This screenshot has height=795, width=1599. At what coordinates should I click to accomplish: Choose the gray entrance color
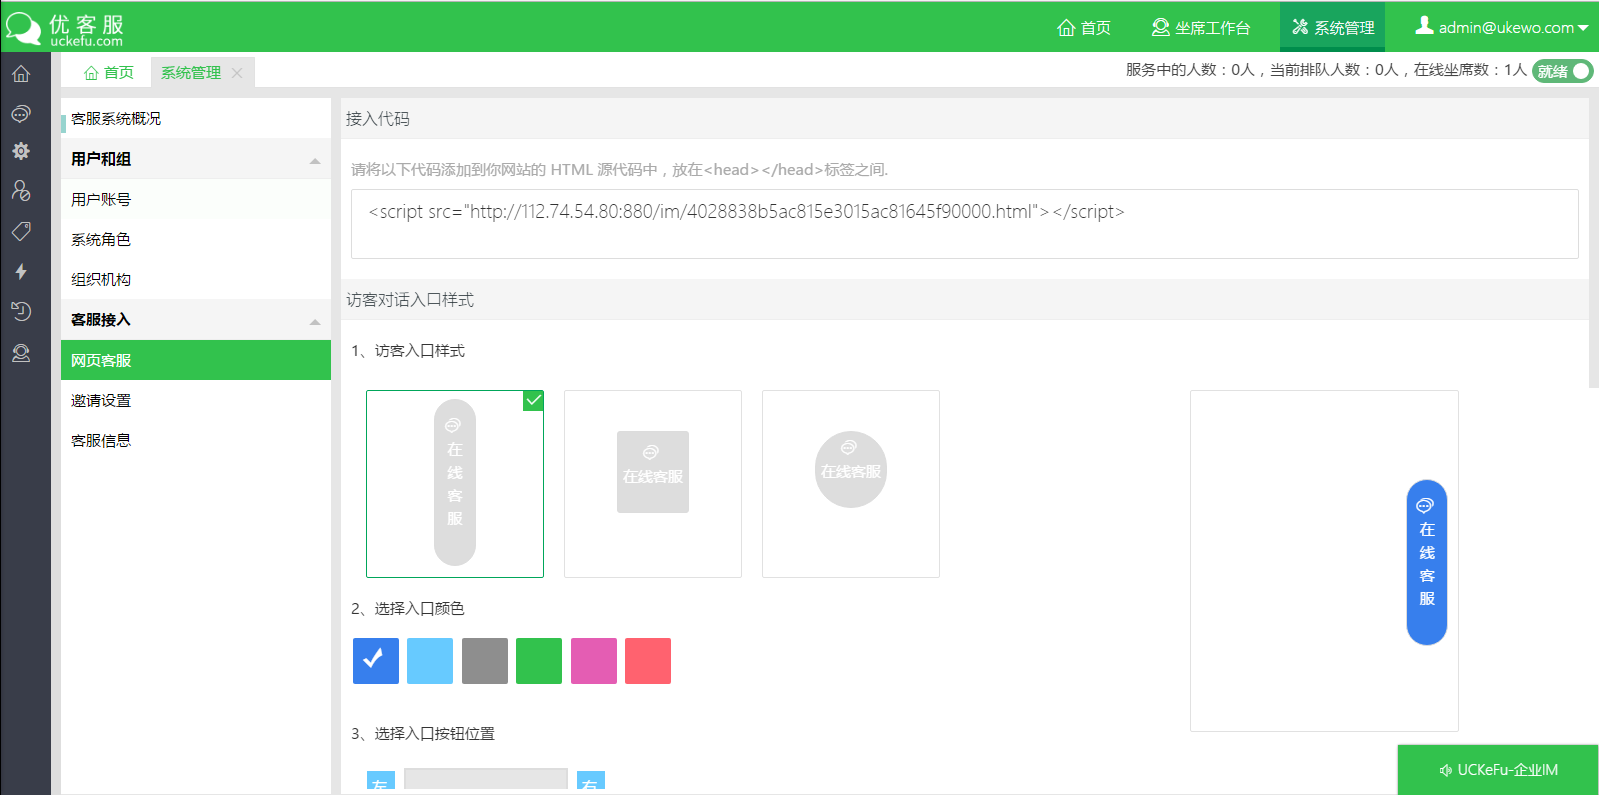coord(485,661)
